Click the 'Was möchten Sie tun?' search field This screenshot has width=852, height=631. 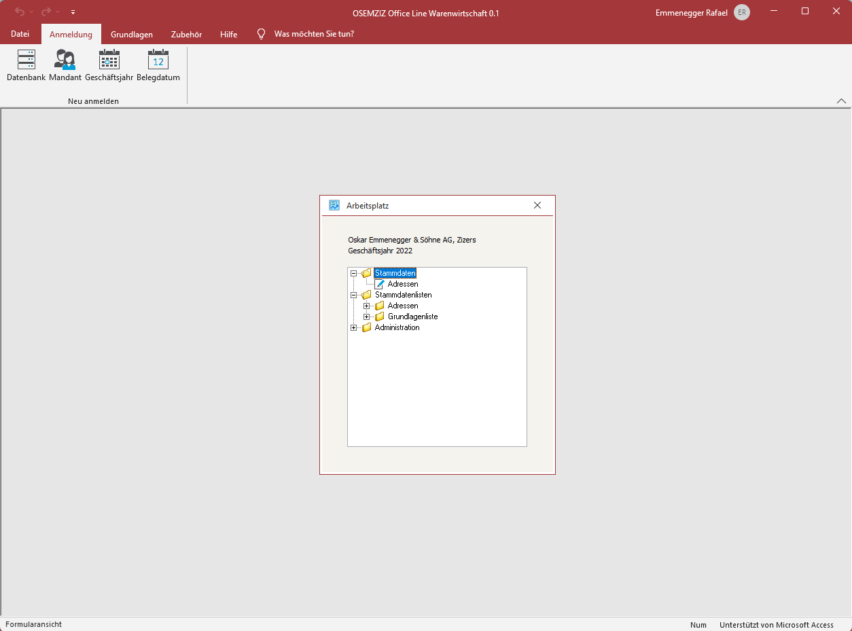(313, 34)
